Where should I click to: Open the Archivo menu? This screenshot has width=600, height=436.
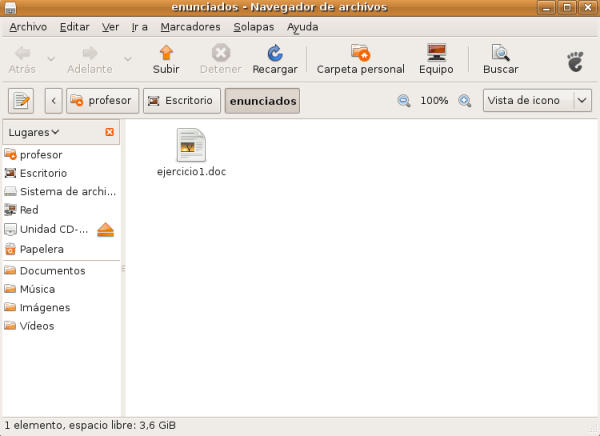[x=29, y=27]
